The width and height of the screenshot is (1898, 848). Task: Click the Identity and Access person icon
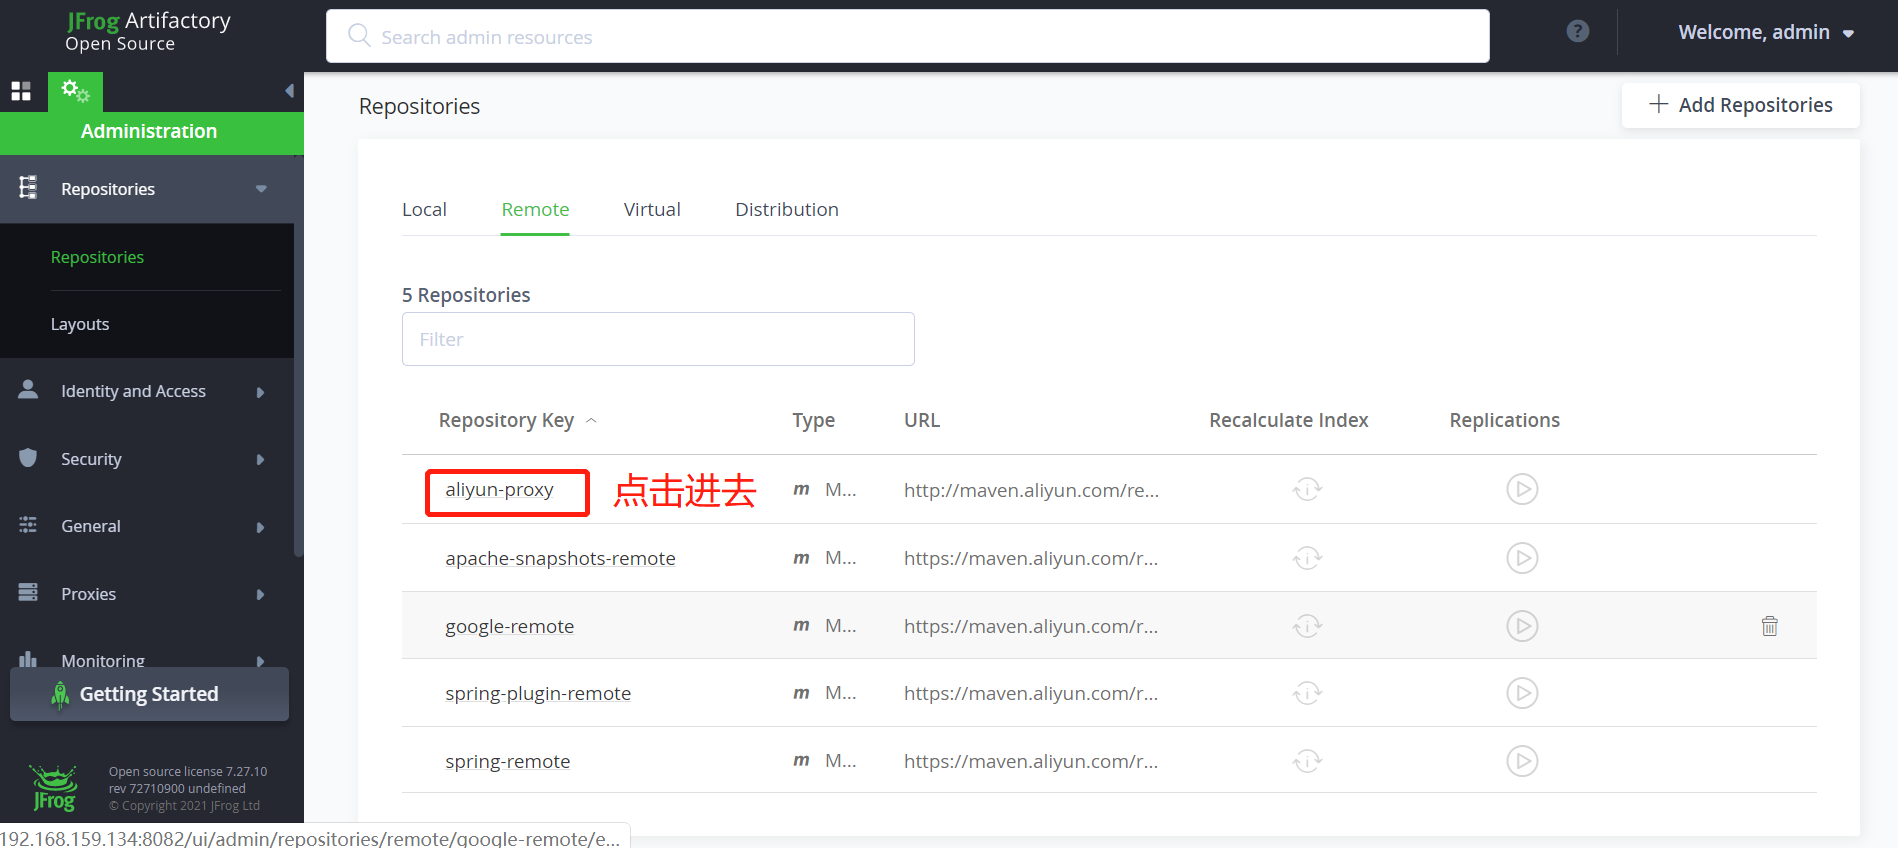pos(28,390)
